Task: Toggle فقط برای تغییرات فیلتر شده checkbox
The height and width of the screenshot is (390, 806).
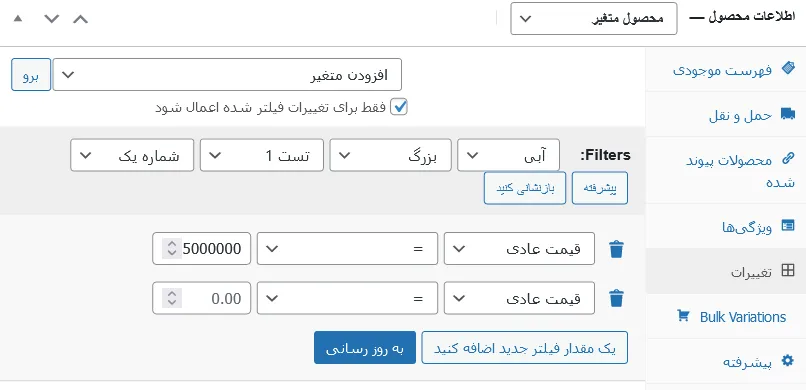Action: coord(399,107)
